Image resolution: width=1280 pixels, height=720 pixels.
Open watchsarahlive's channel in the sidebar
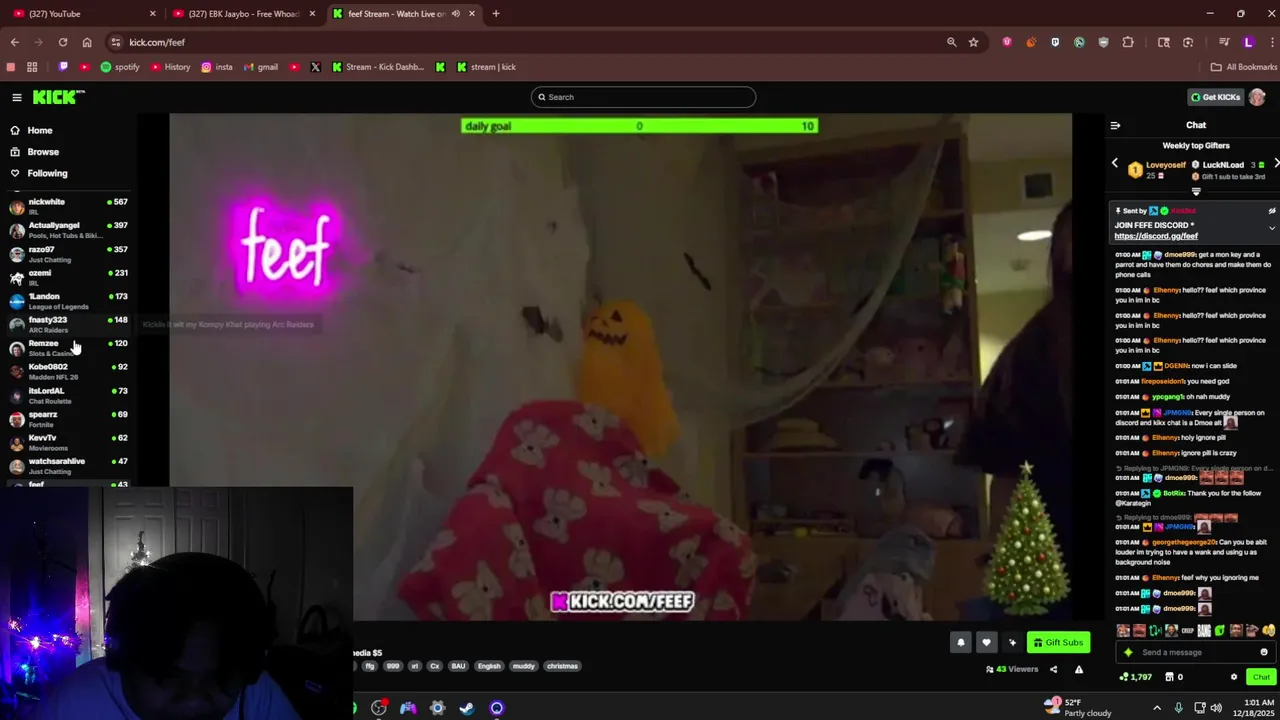click(68, 466)
